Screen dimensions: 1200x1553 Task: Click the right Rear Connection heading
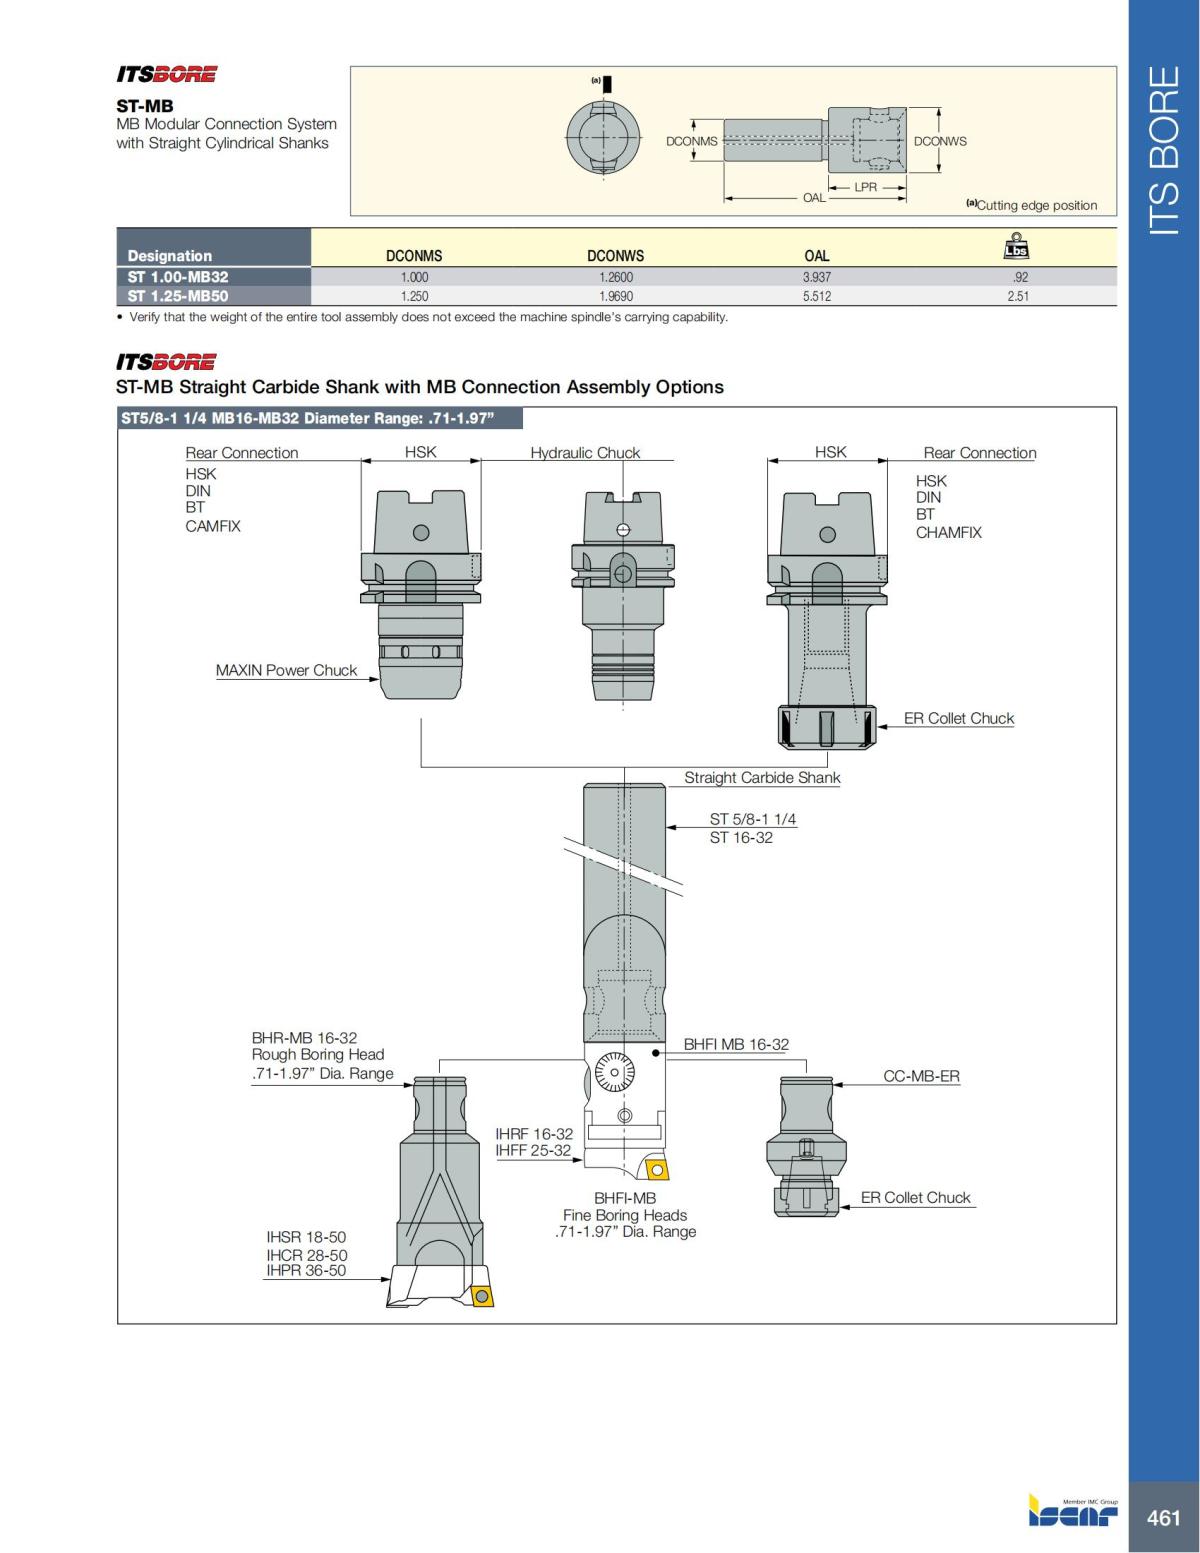pyautogui.click(x=980, y=452)
